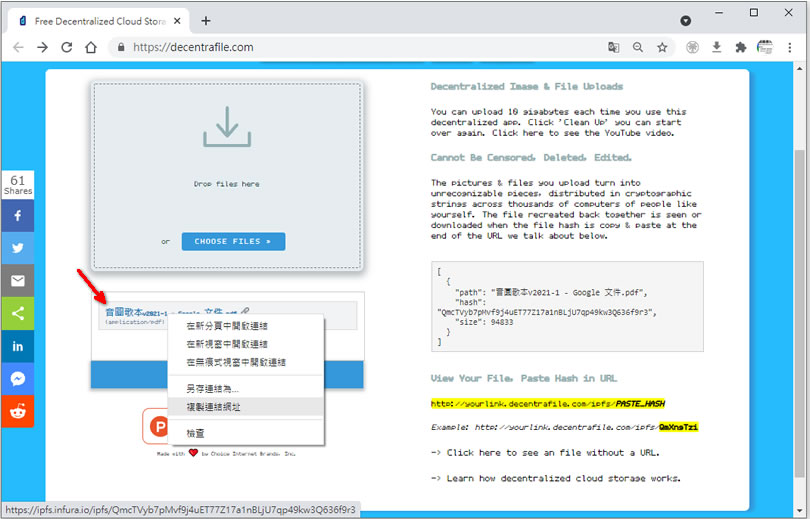Open a new browser tab
This screenshot has width=810, height=519.
tap(206, 21)
